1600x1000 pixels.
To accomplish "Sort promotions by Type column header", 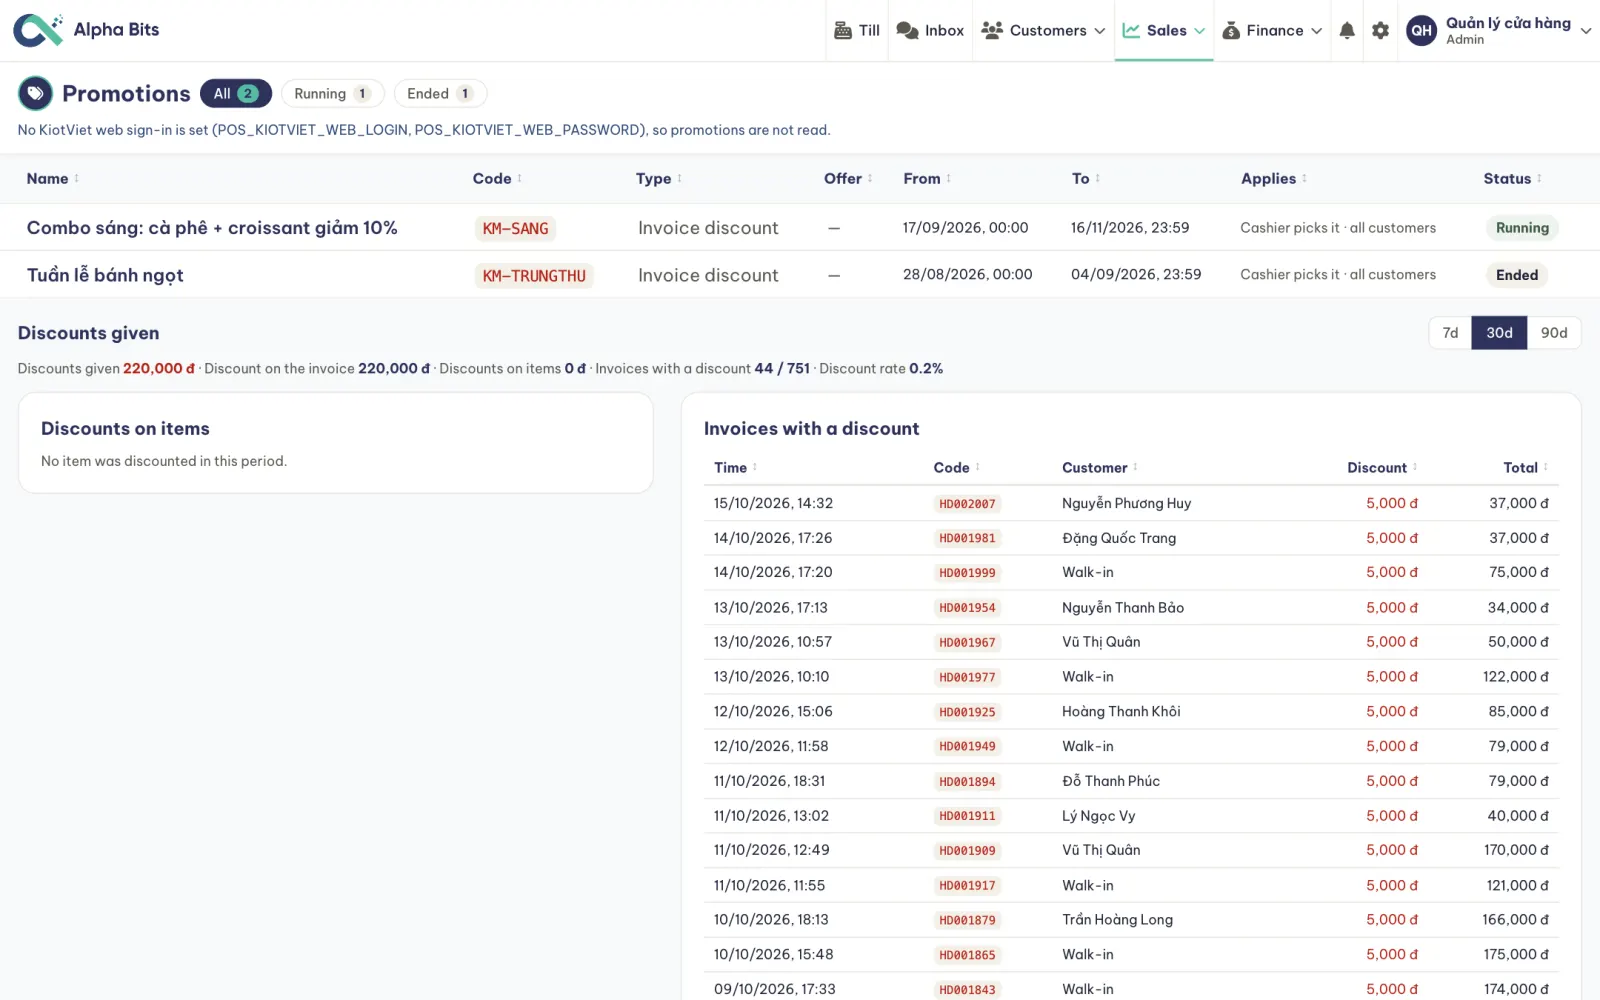I will tap(658, 178).
